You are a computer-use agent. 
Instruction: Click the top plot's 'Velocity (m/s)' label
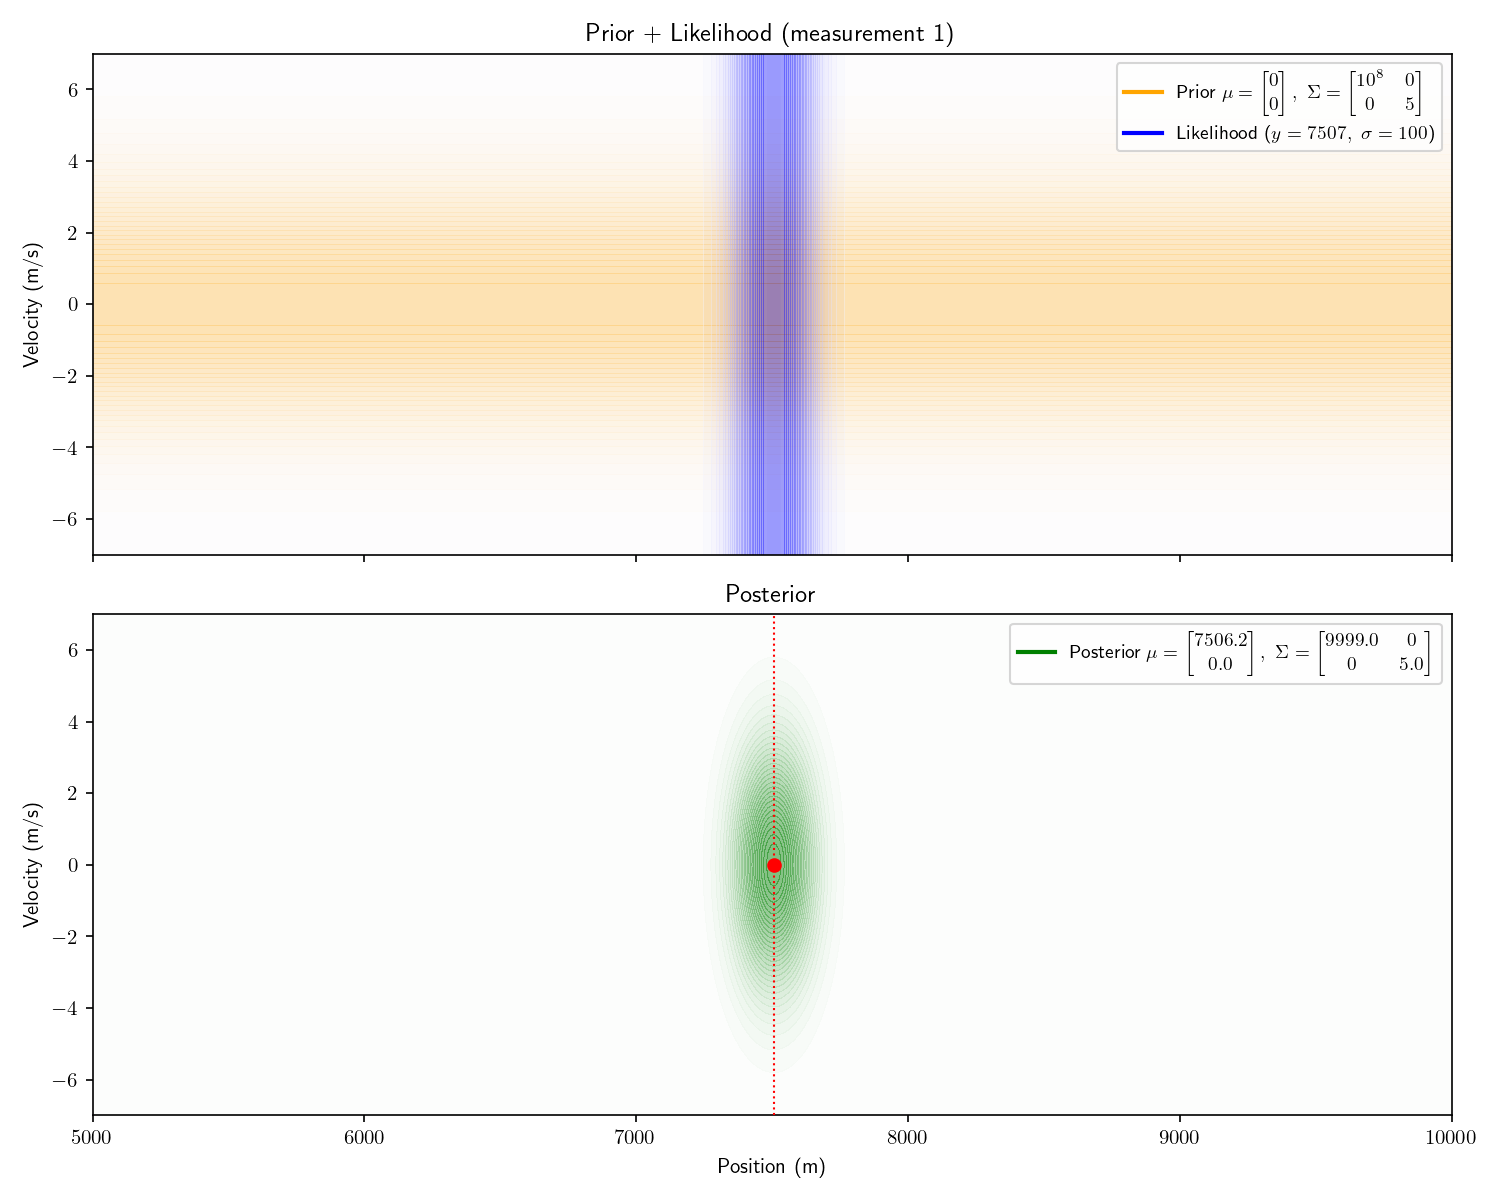click(33, 304)
